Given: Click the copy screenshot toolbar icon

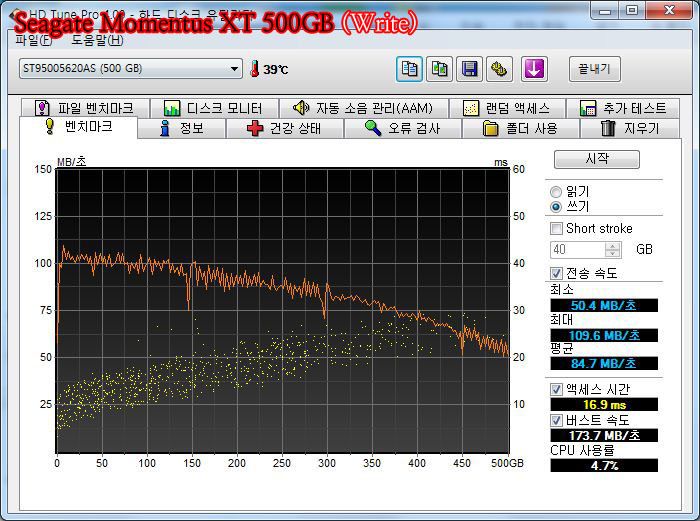Looking at the screenshot, I should (x=439, y=69).
